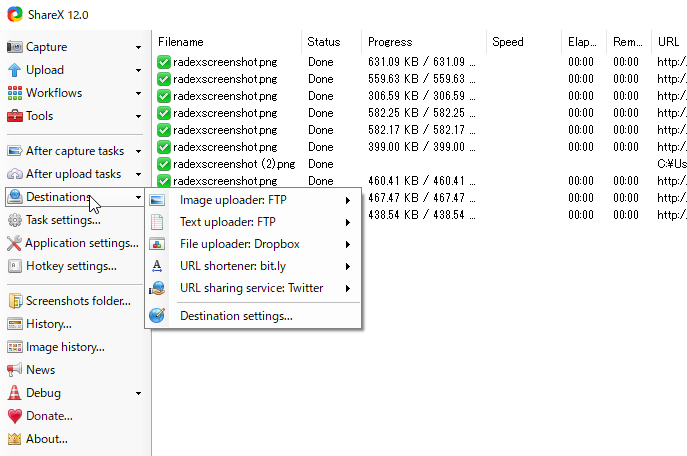Viewport: 687px width, 456px height.
Task: Click the Text uploader document icon
Action: pos(157,222)
